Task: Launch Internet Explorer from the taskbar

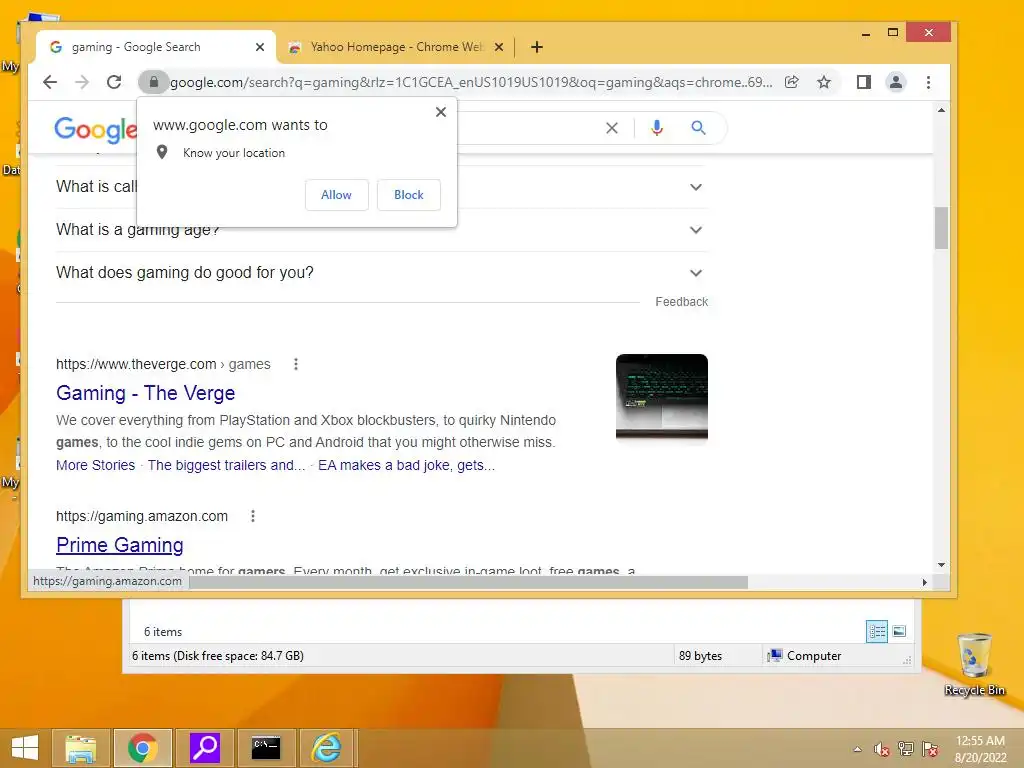Action: tap(326, 748)
